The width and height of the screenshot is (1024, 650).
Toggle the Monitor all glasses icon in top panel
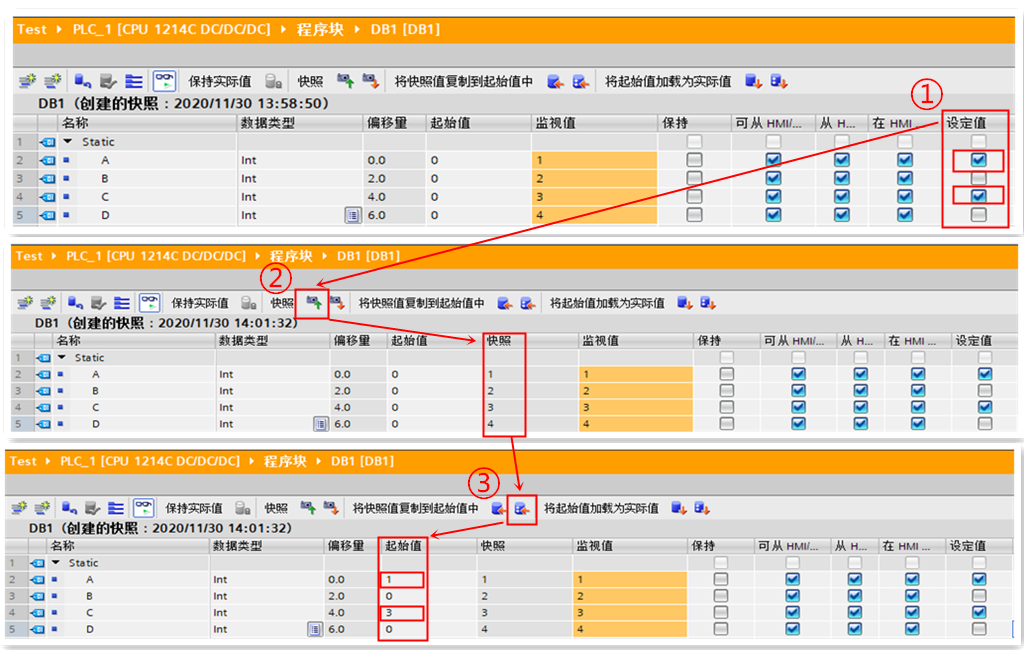click(x=164, y=81)
